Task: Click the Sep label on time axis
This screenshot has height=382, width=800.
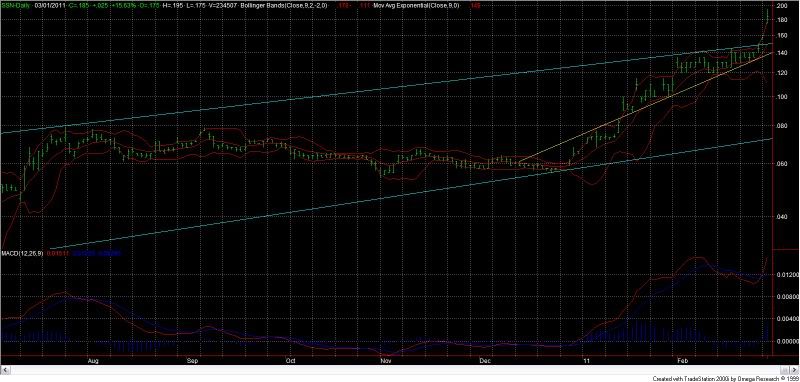Action: pos(191,361)
